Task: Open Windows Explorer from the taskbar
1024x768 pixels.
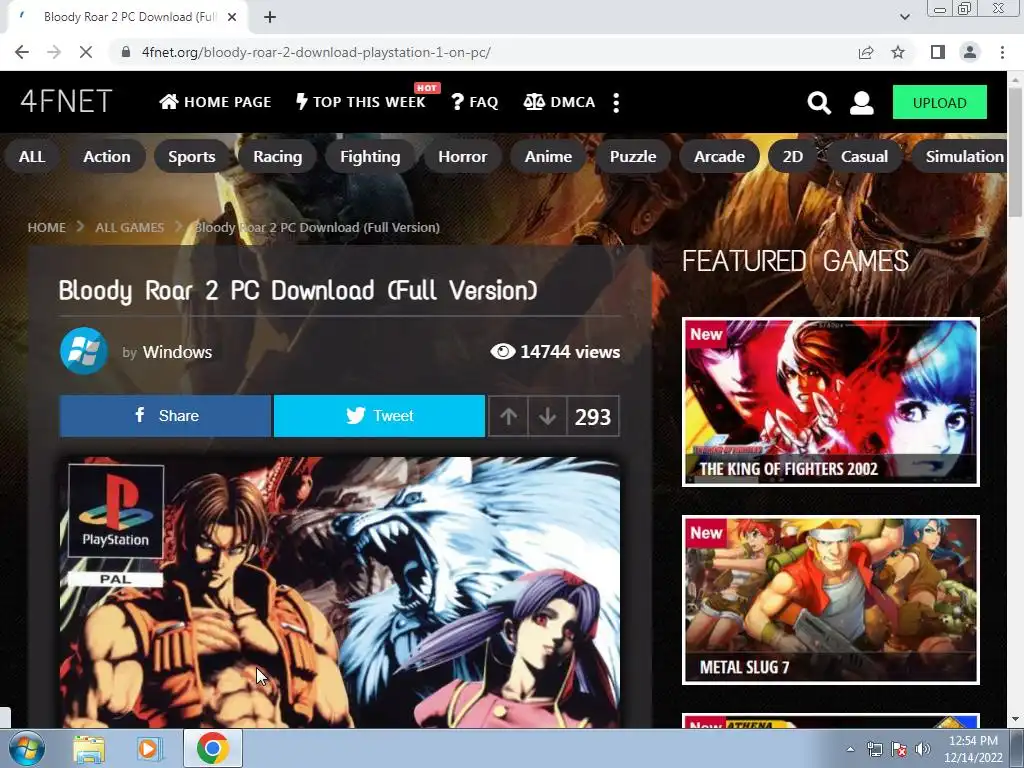Action: tap(89, 748)
